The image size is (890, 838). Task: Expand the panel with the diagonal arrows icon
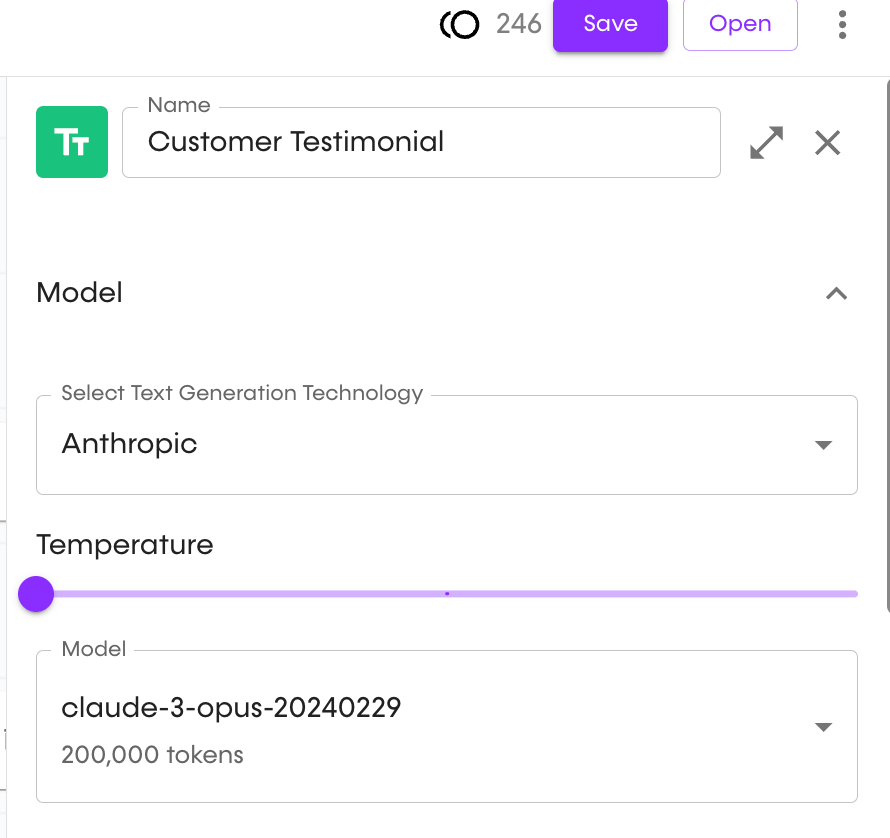(x=766, y=143)
